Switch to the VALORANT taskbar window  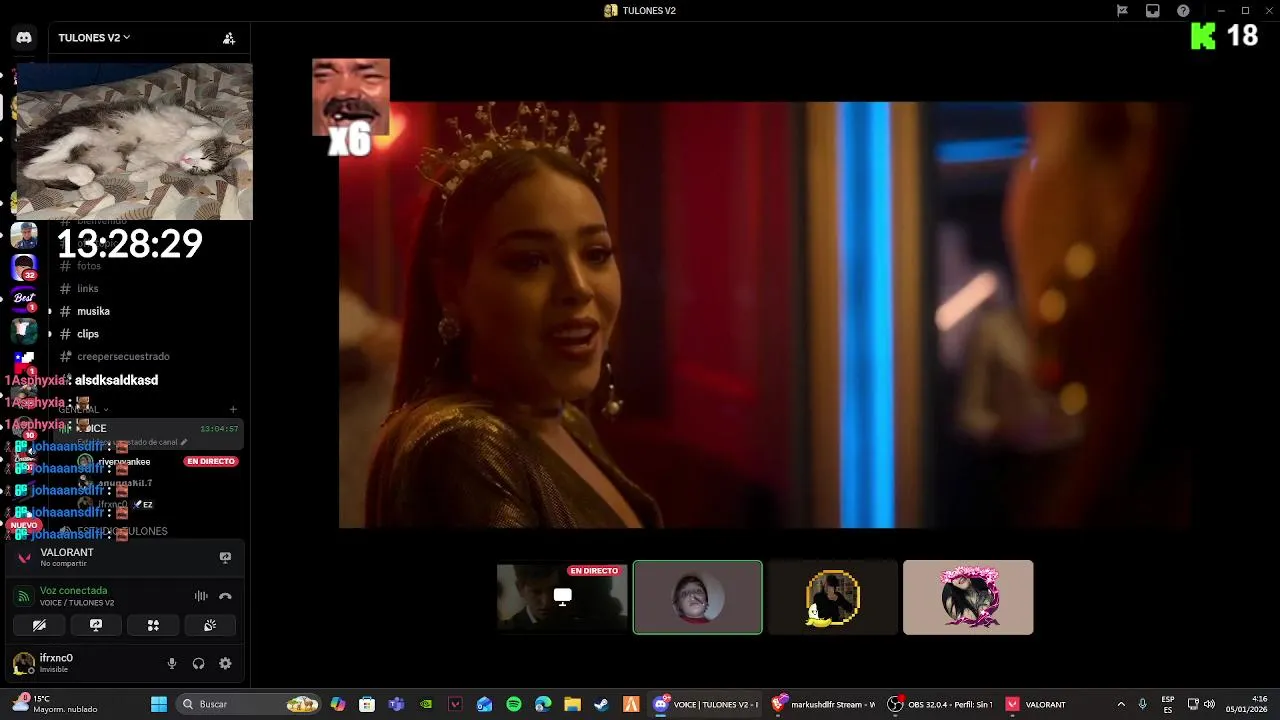tap(1036, 704)
